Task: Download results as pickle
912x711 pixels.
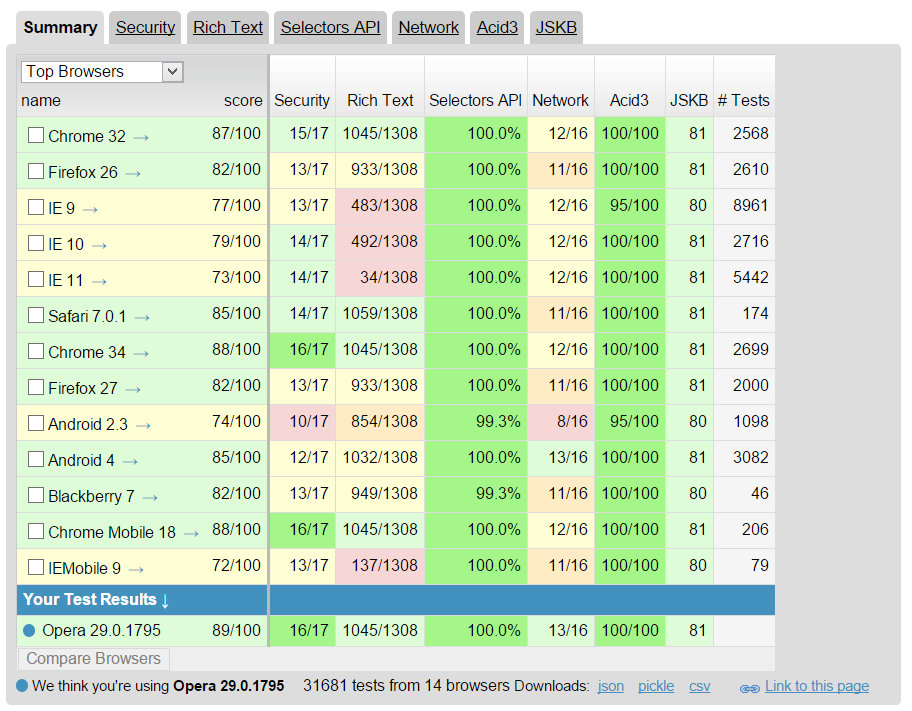Action: point(656,687)
